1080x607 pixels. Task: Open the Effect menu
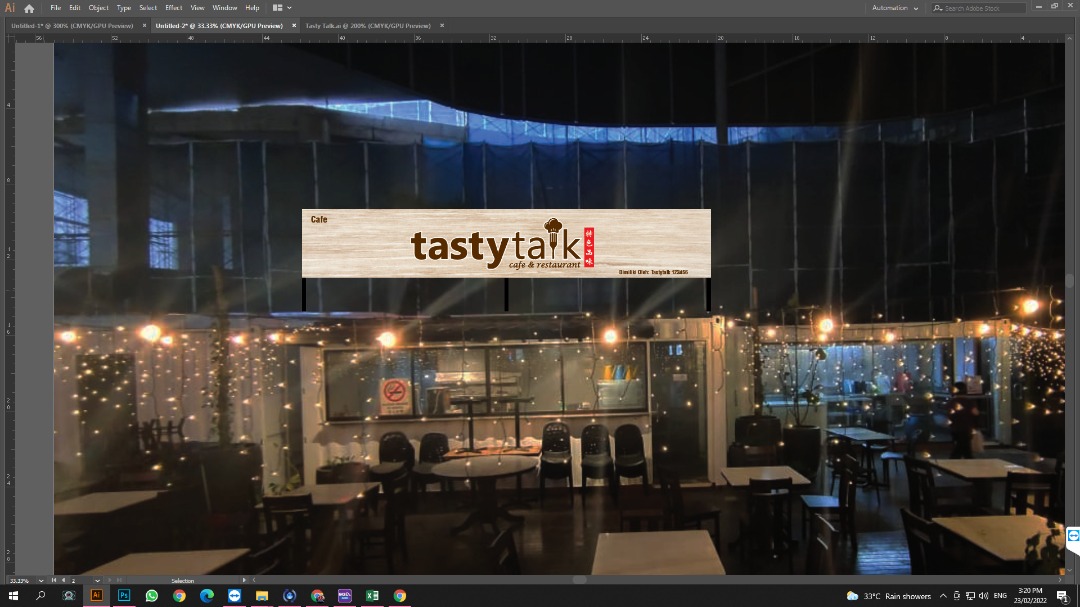click(173, 7)
